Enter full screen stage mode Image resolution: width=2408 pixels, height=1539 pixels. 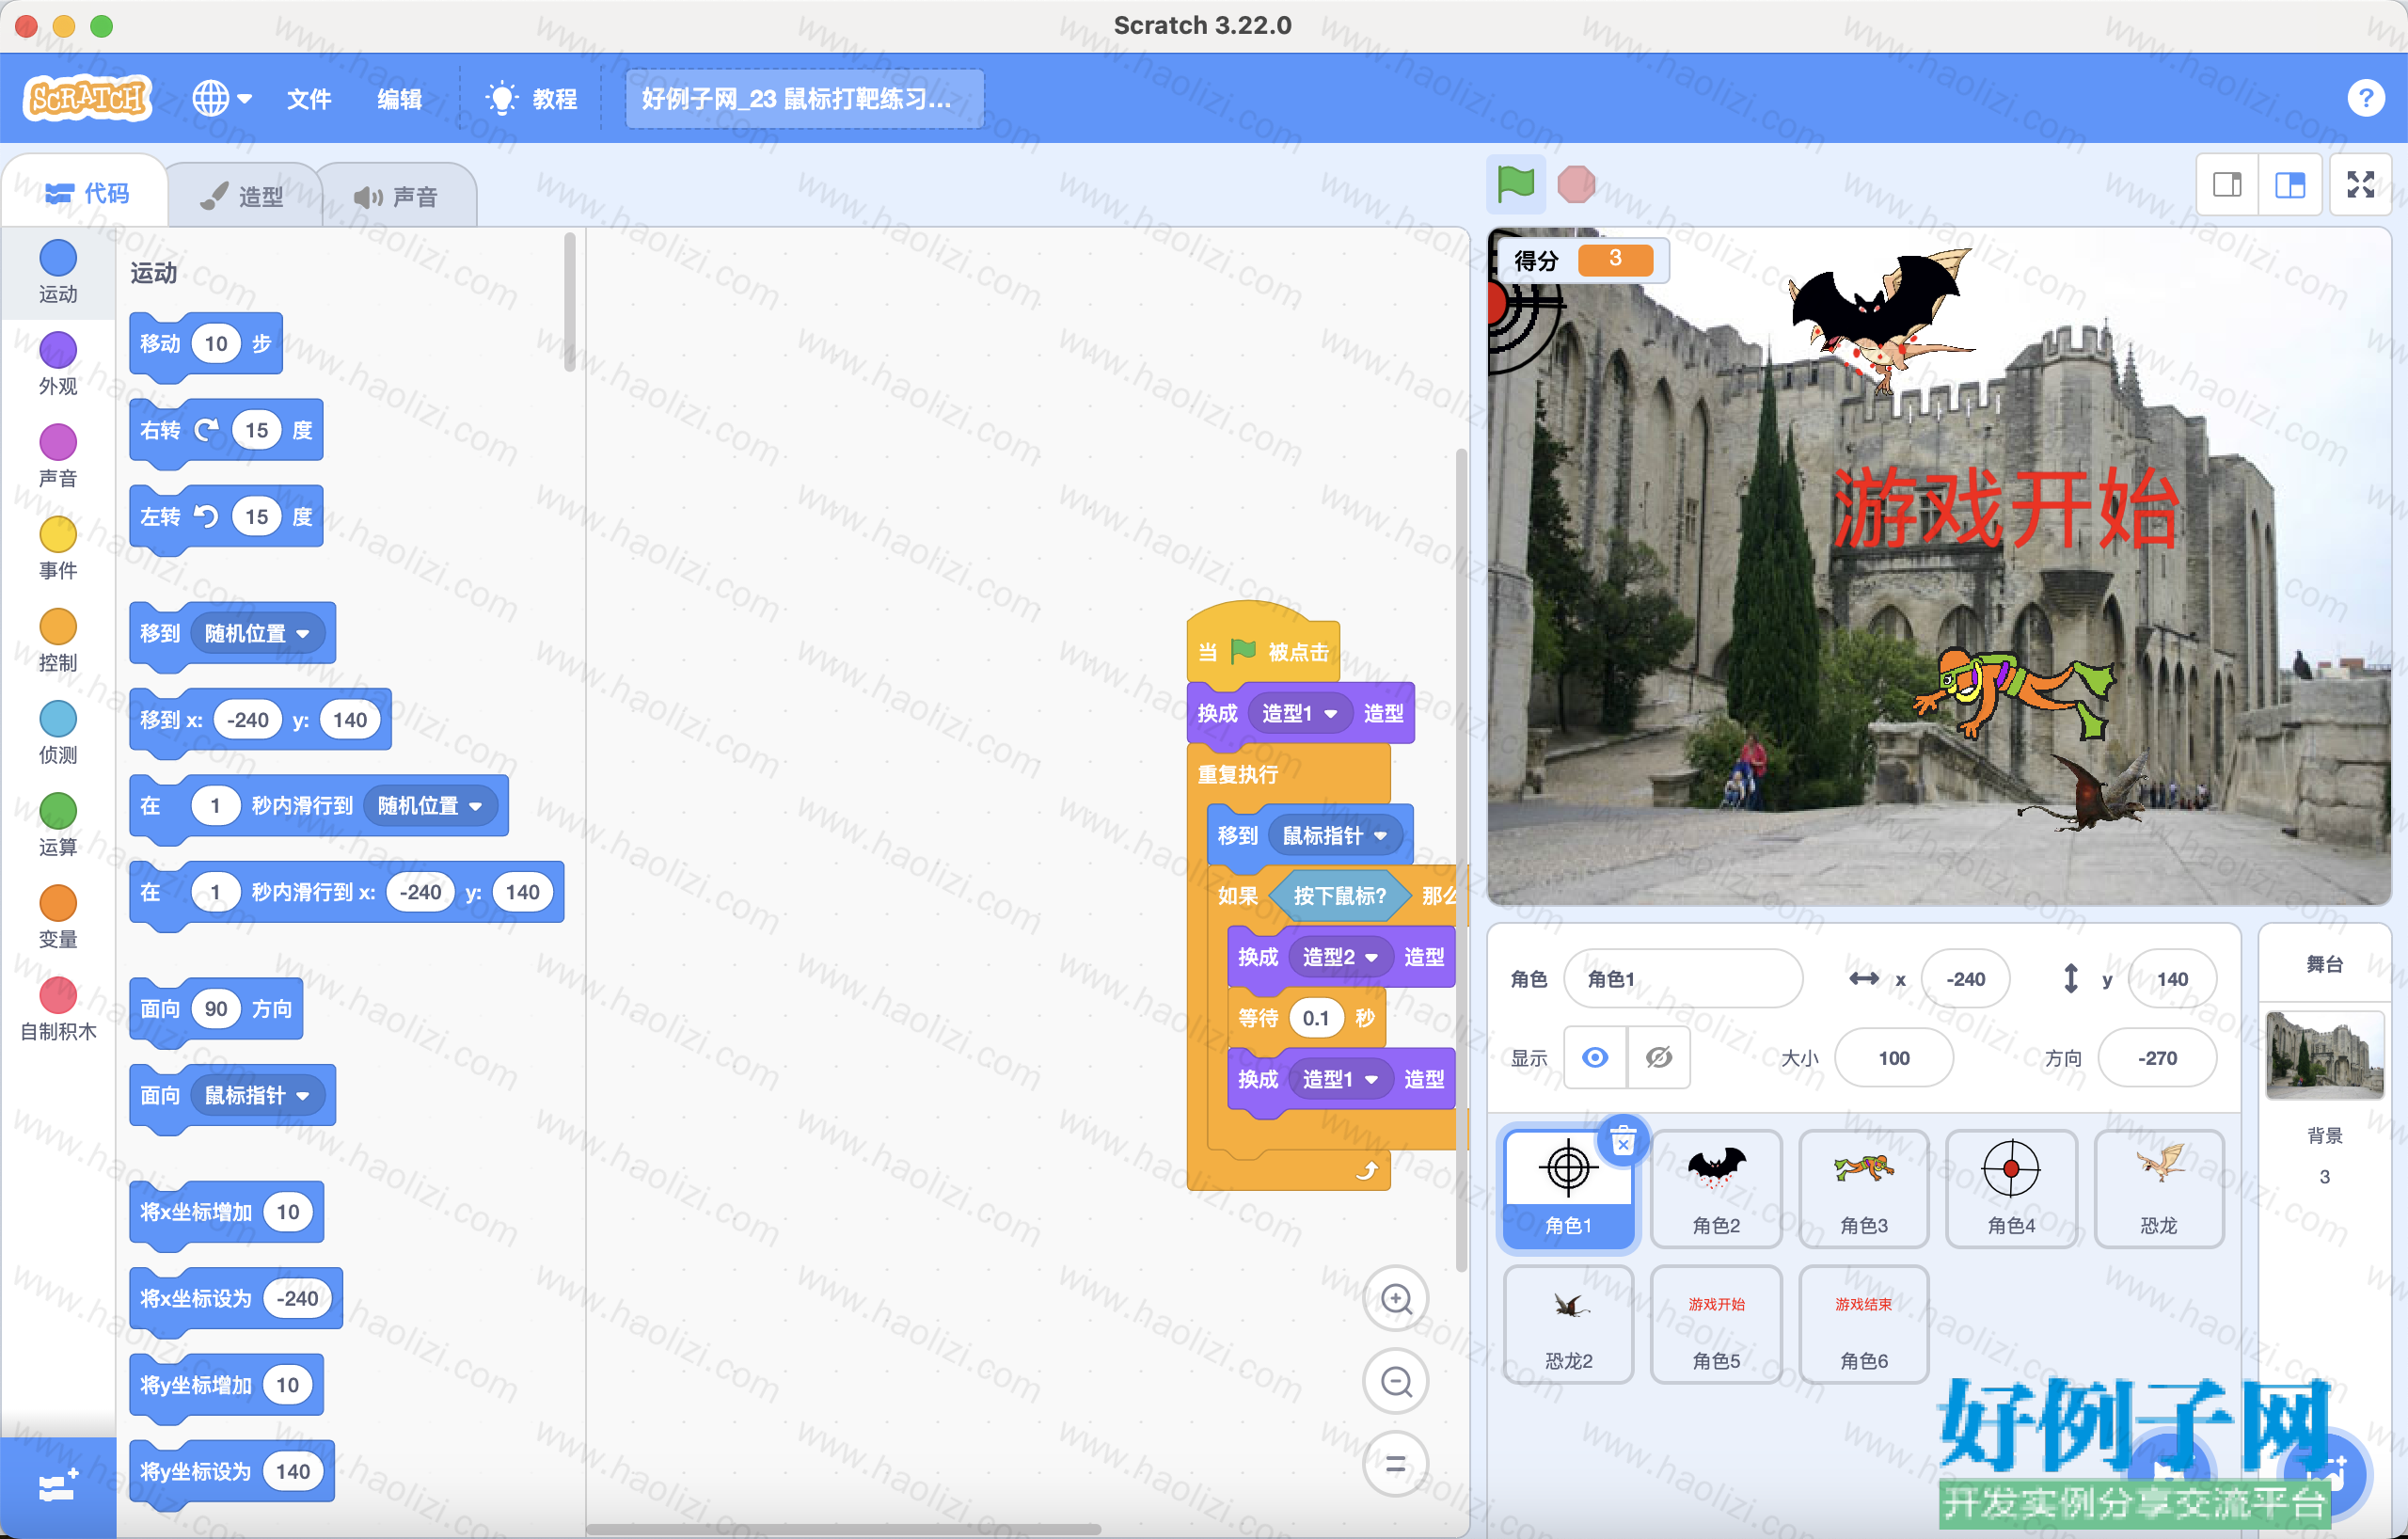[2361, 185]
